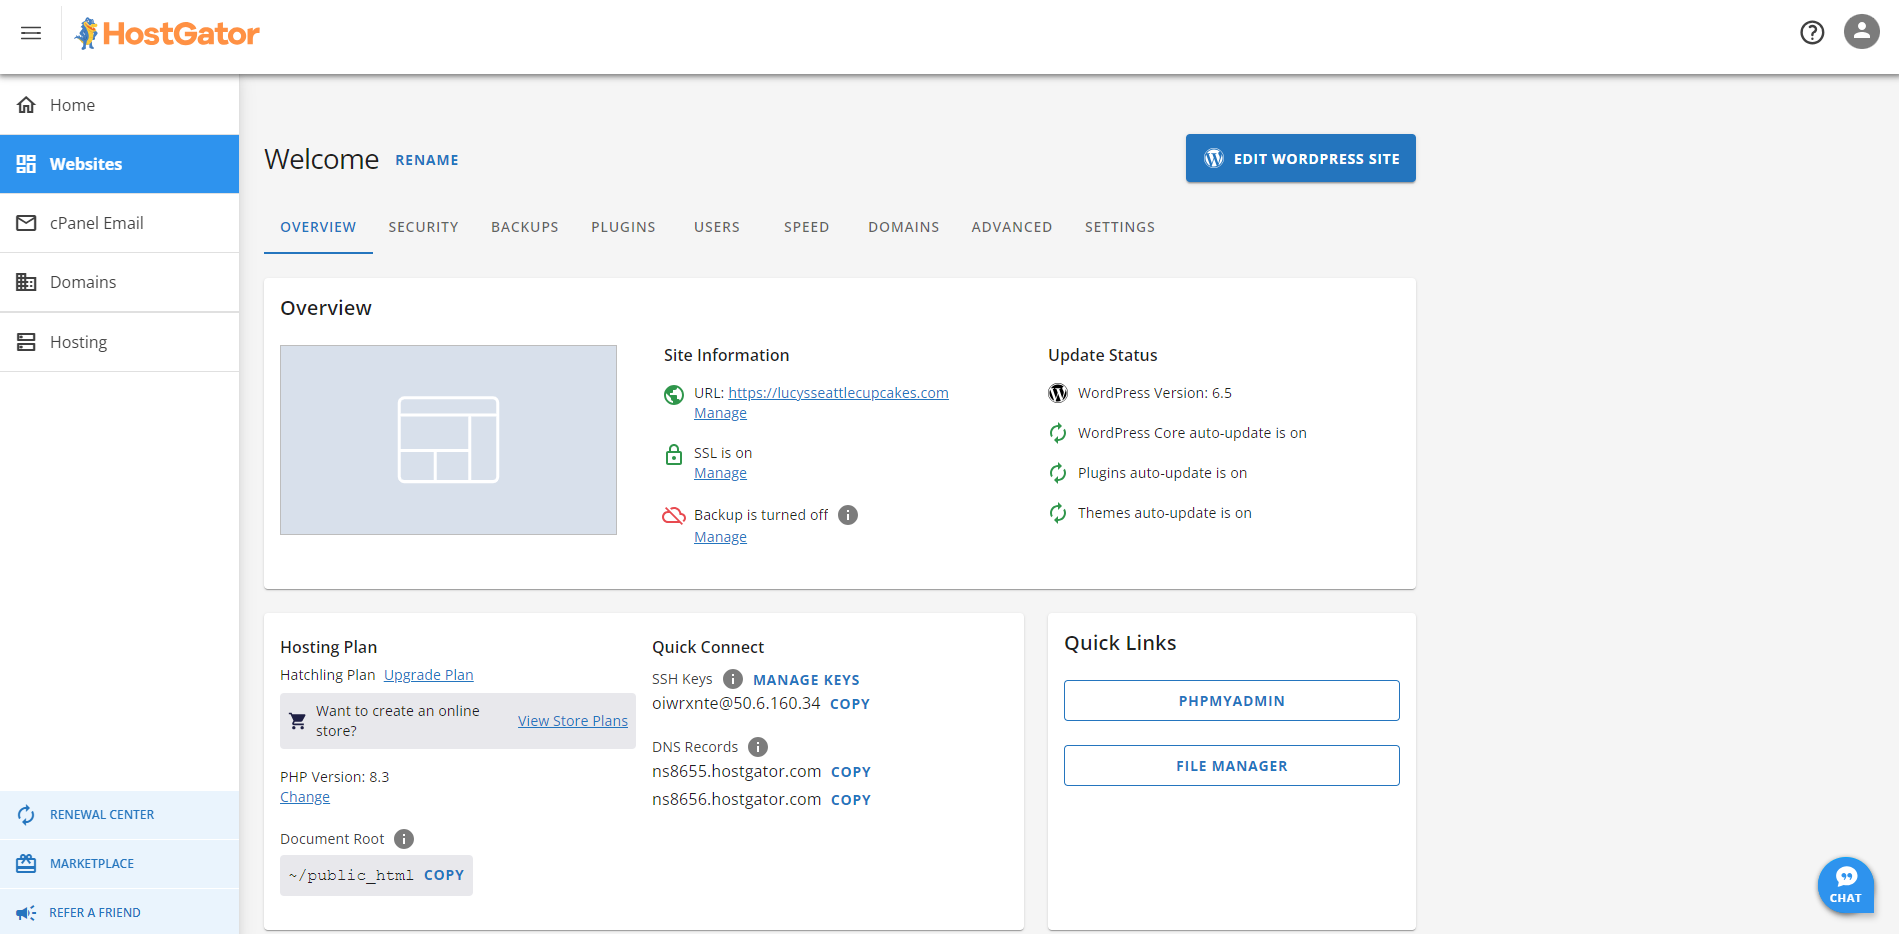Click the info icon beside DNS Records

click(x=758, y=747)
